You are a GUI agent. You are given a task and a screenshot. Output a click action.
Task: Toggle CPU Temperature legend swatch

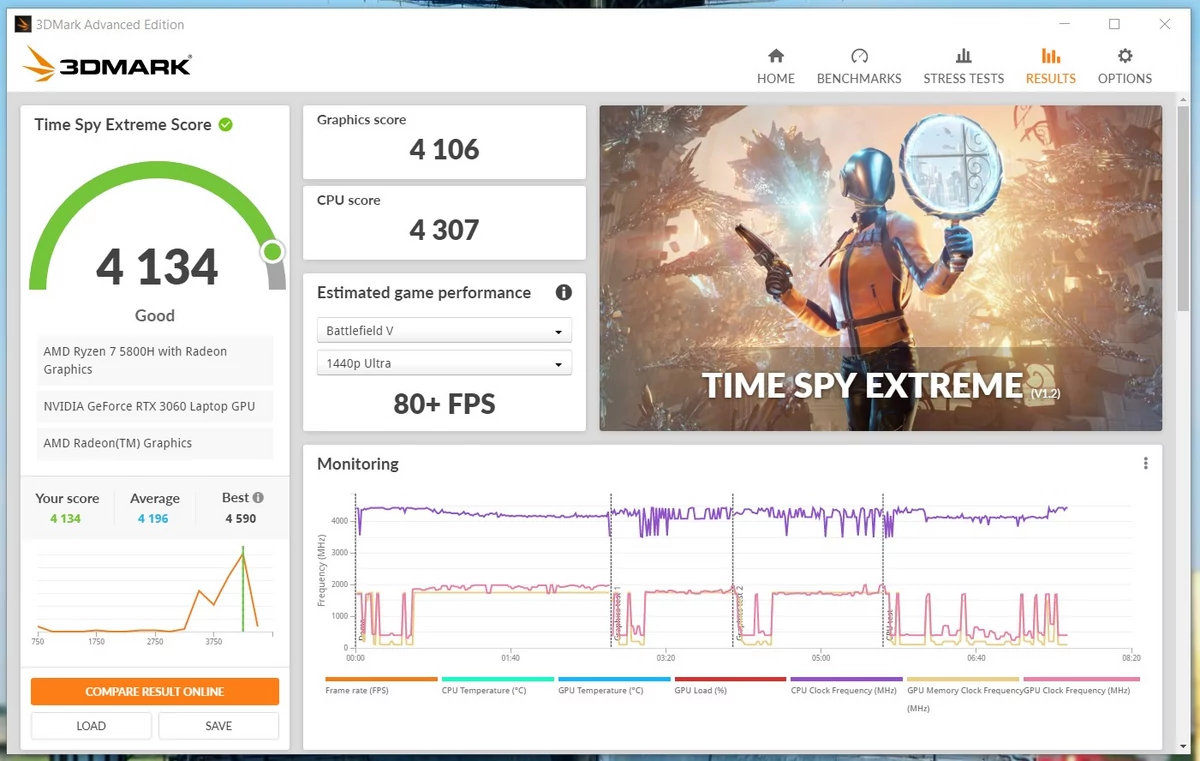coord(498,679)
